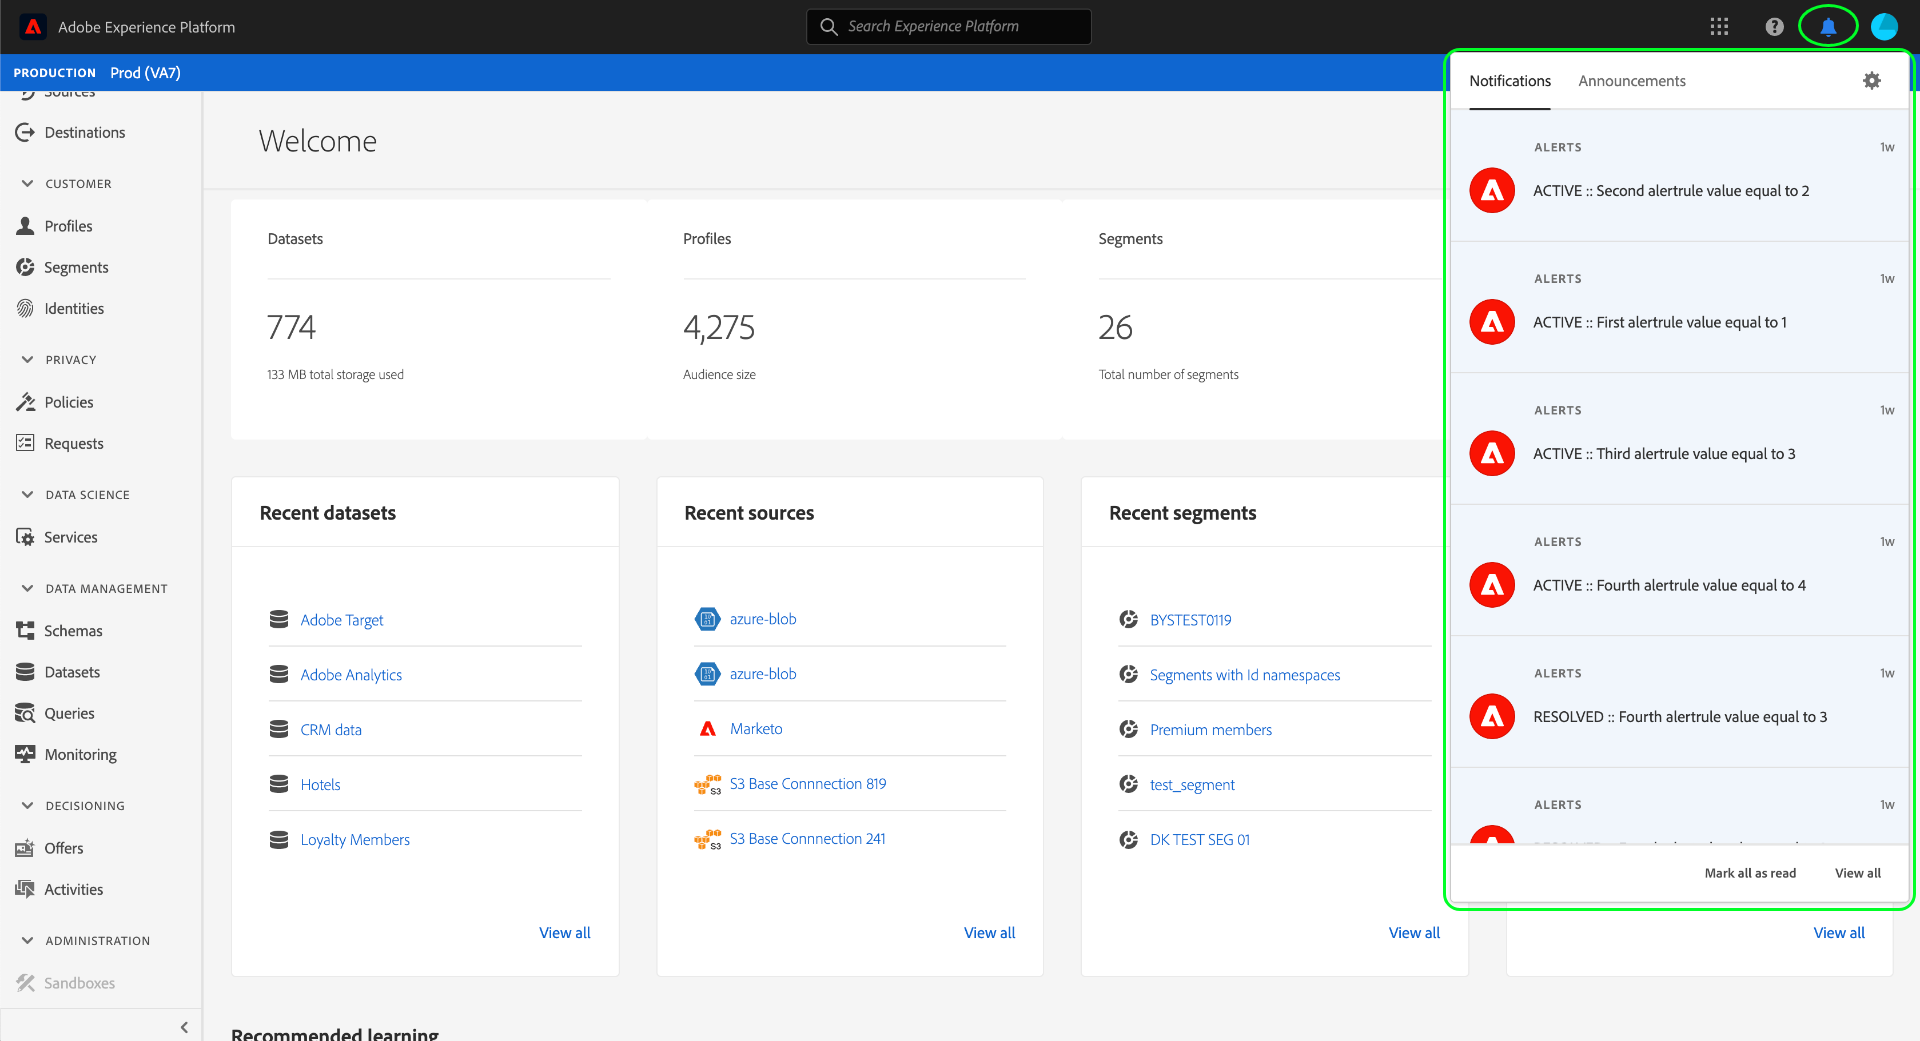Open the CRM data dataset

[x=331, y=730]
